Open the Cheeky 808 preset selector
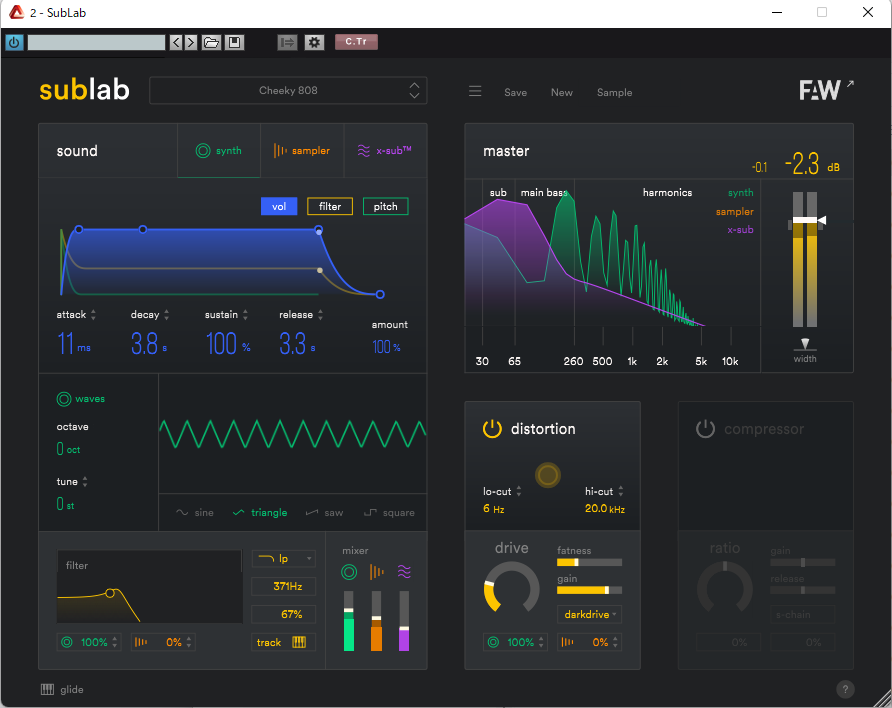Image resolution: width=892 pixels, height=708 pixels. 288,90
